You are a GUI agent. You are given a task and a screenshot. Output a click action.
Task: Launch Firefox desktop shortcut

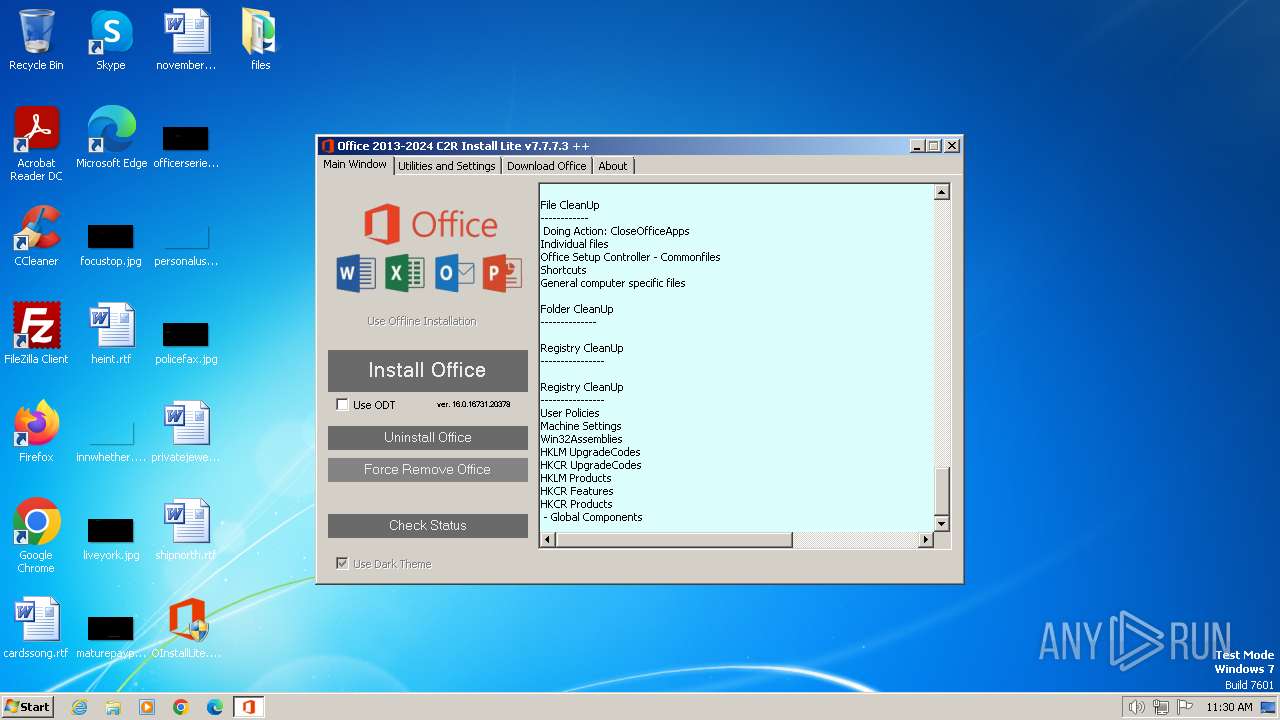[x=36, y=432]
